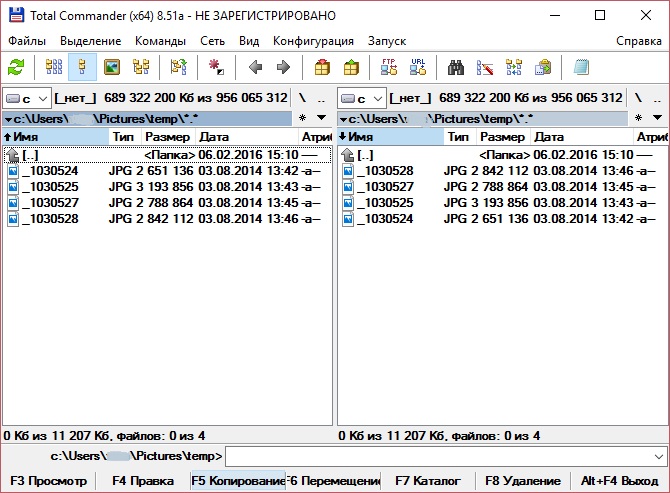Image resolution: width=670 pixels, height=493 pixels.
Task: Click F4 Правка button
Action: (143, 481)
